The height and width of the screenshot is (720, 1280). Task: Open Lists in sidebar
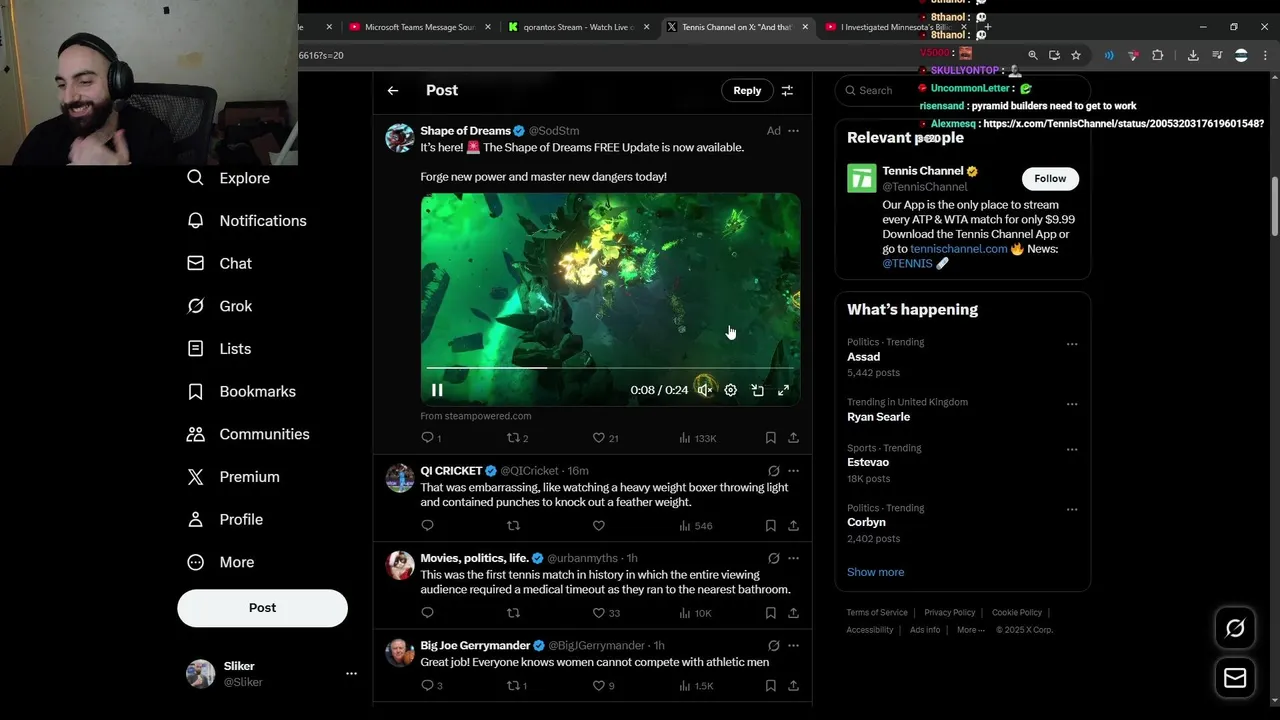pos(220,349)
